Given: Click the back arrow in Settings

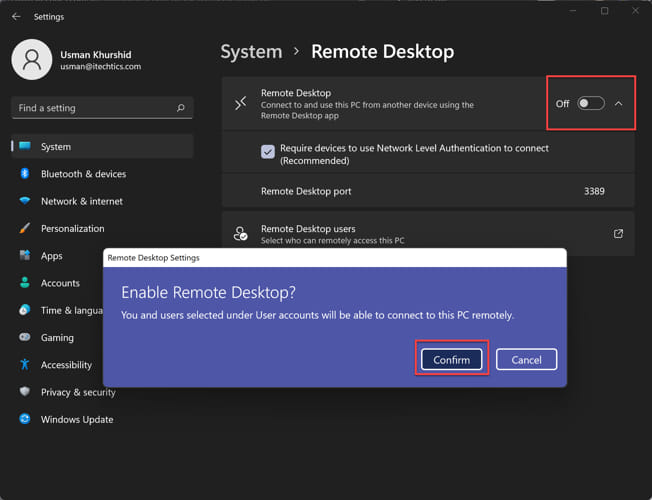Looking at the screenshot, I should pyautogui.click(x=16, y=17).
